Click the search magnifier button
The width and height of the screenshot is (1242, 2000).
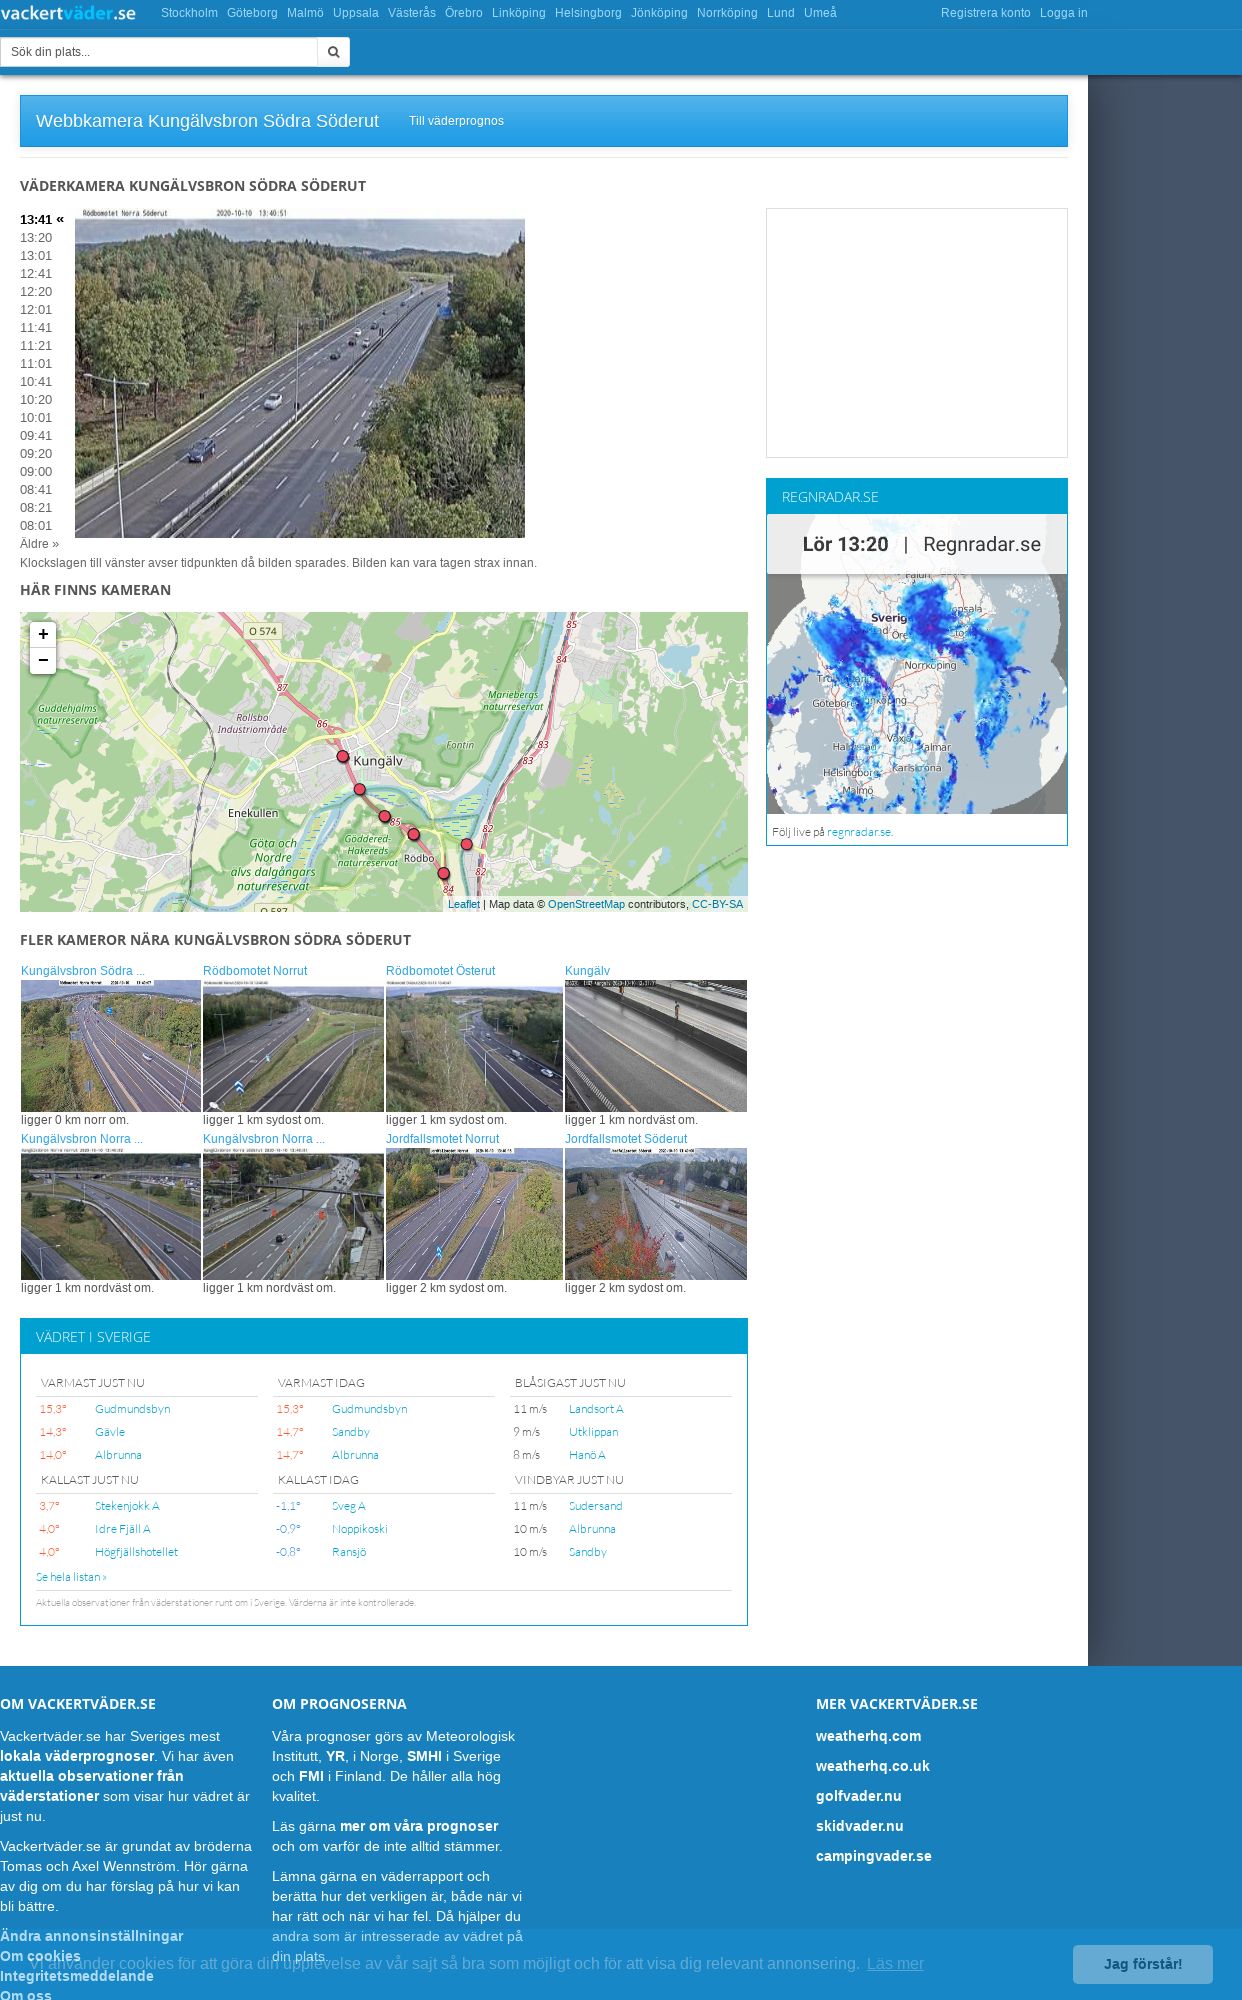334,52
